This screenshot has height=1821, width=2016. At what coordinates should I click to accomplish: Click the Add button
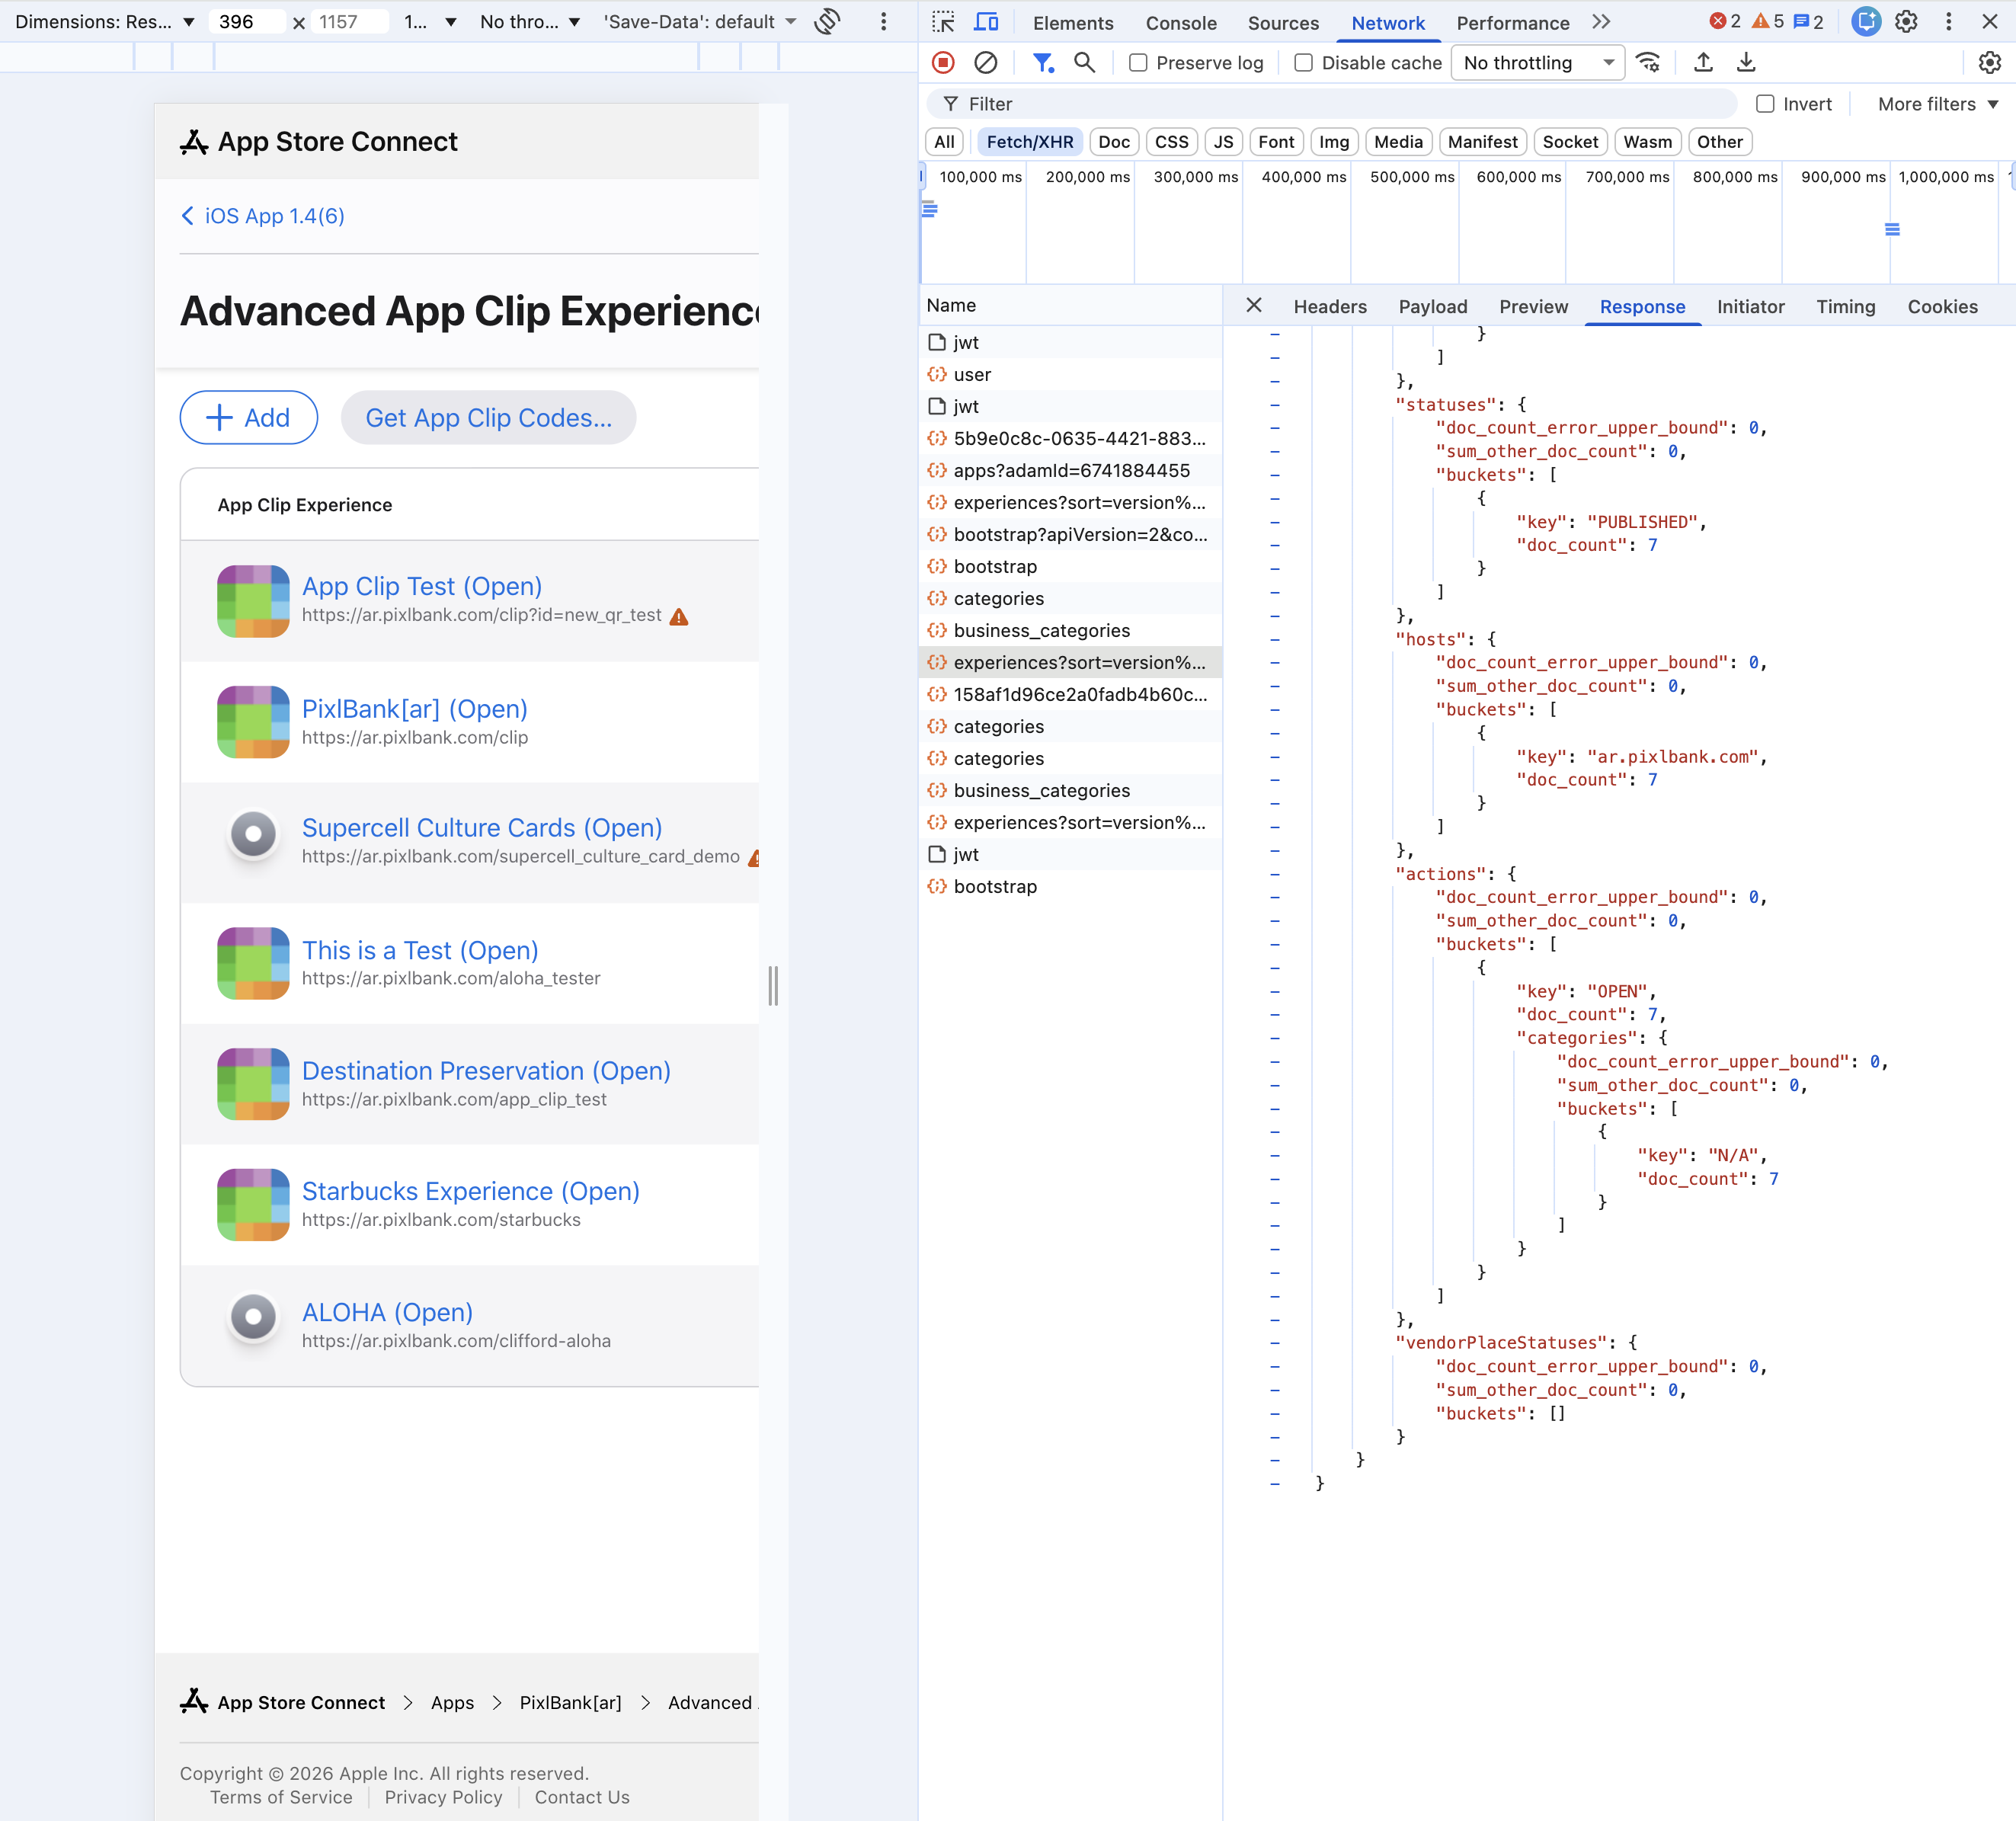[x=248, y=418]
